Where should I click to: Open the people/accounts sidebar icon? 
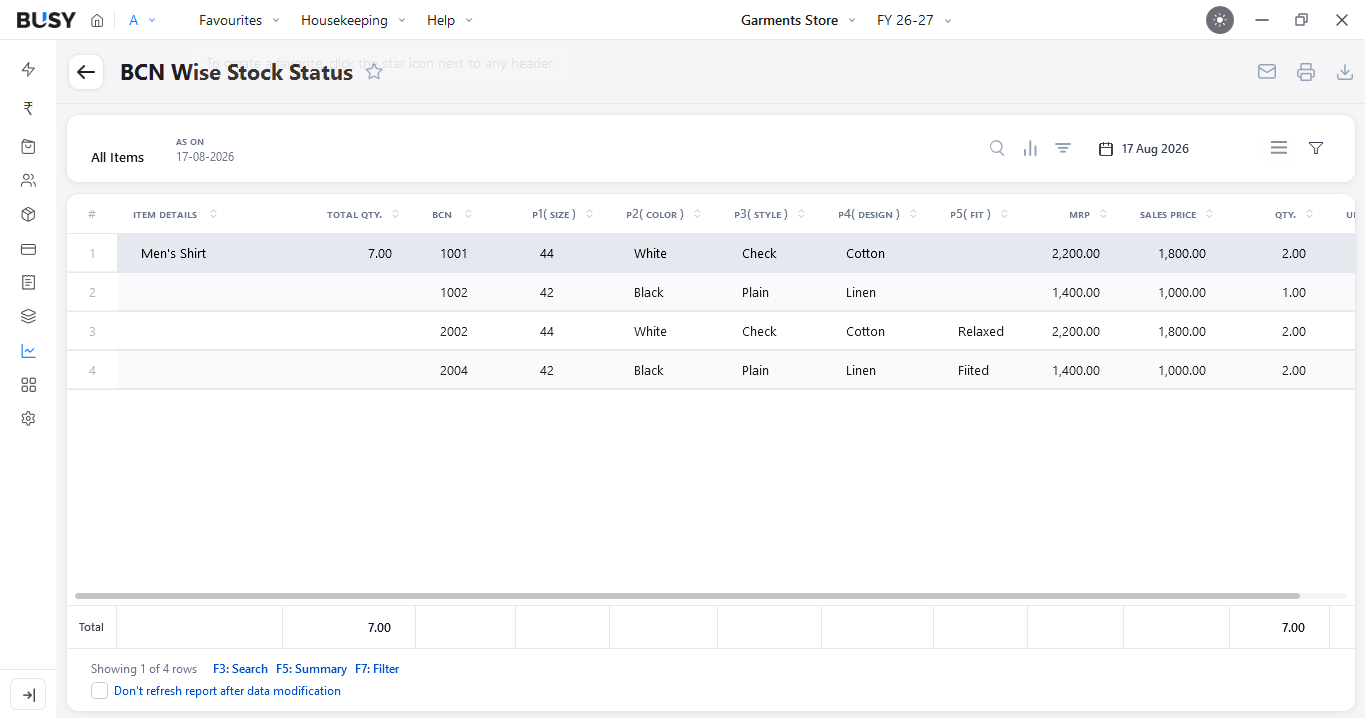tap(28, 181)
